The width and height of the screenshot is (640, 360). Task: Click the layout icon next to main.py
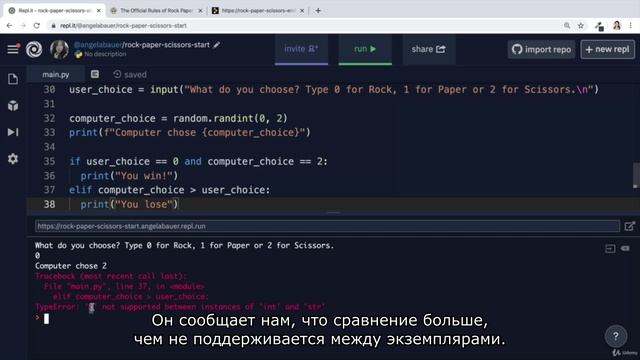click(95, 74)
